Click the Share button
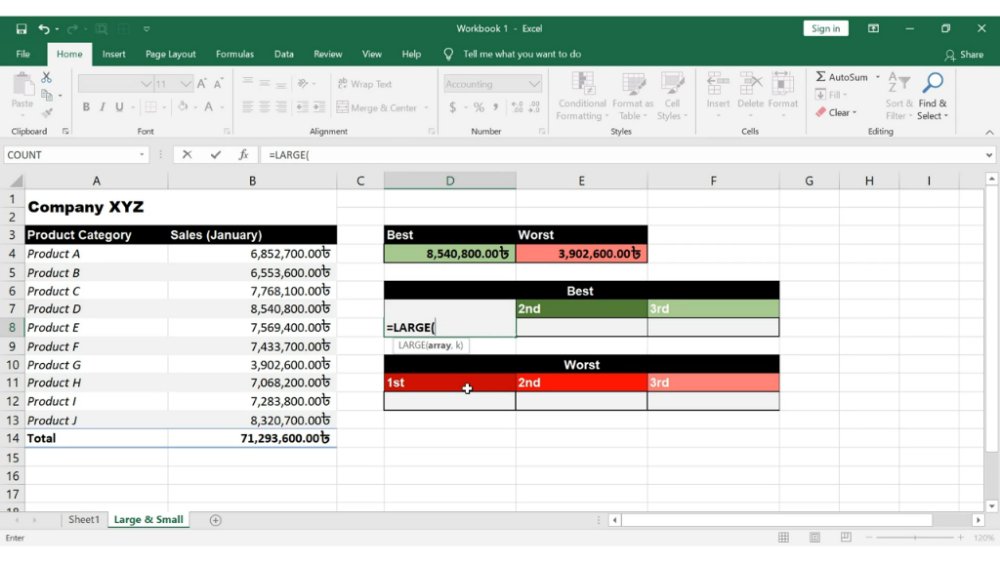Screen dimensions: 1000x562 coord(964,55)
